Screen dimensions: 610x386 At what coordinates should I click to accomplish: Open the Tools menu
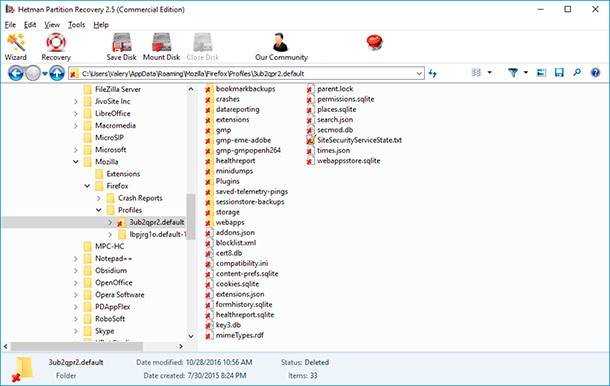point(76,25)
